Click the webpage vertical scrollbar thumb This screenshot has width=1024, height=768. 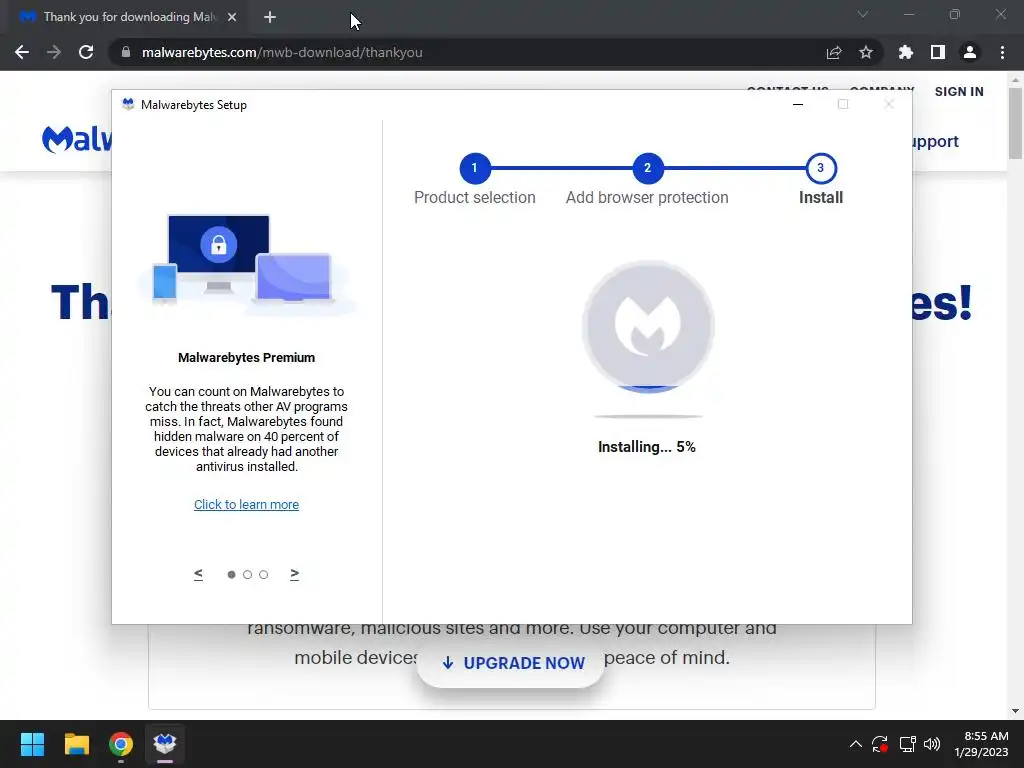tap(1015, 123)
